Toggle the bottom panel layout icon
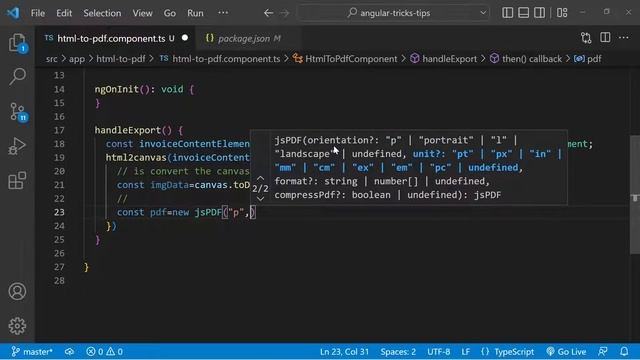This screenshot has height=360, width=640. click(523, 13)
